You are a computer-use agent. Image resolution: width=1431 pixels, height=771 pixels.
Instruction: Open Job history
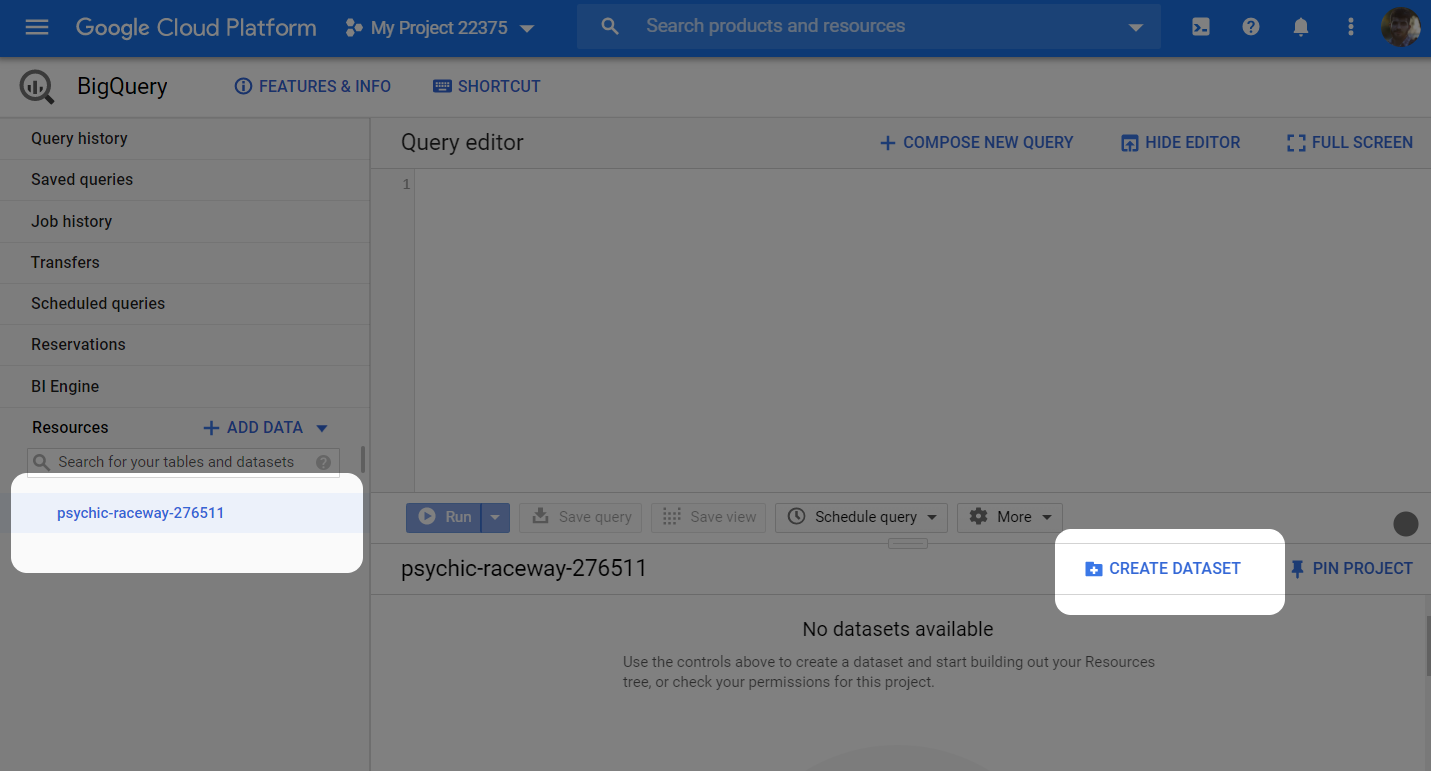(x=185, y=222)
